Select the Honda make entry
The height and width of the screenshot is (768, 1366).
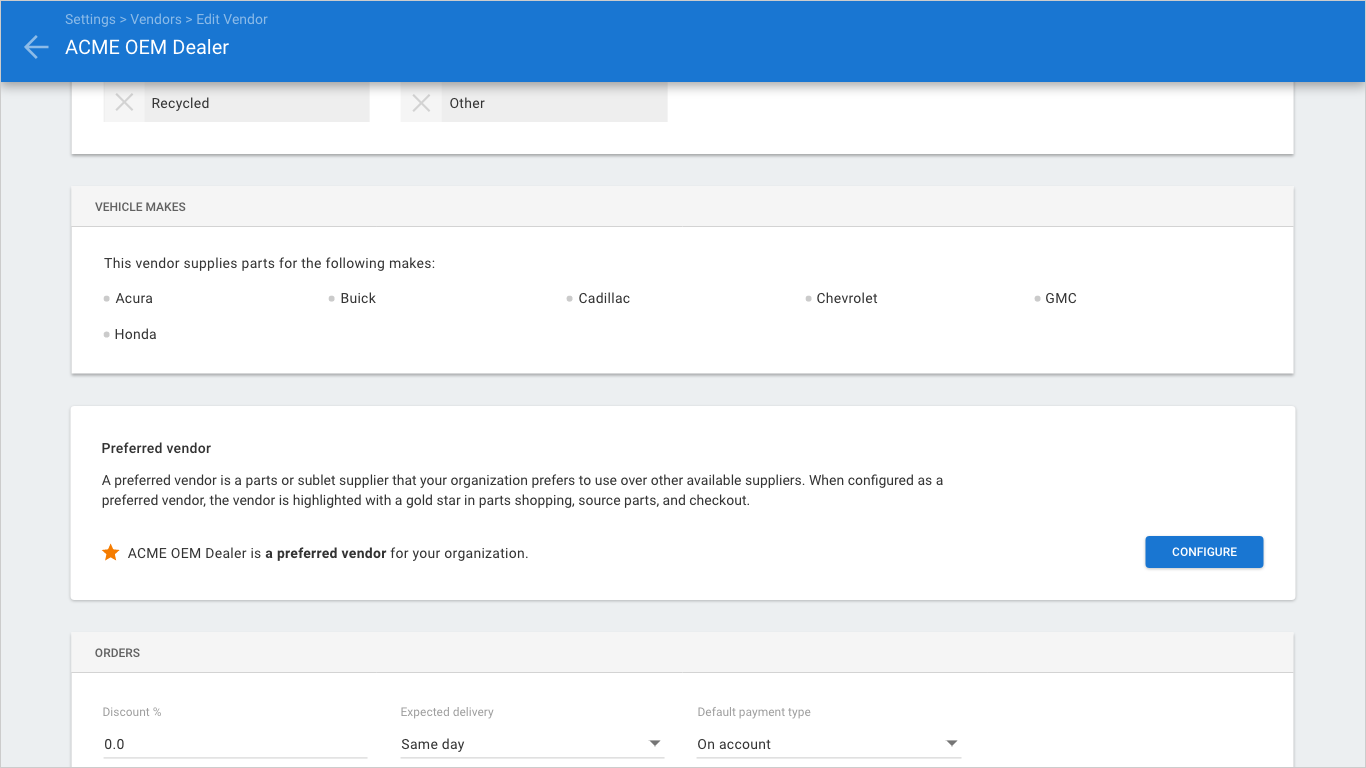[x=135, y=334]
